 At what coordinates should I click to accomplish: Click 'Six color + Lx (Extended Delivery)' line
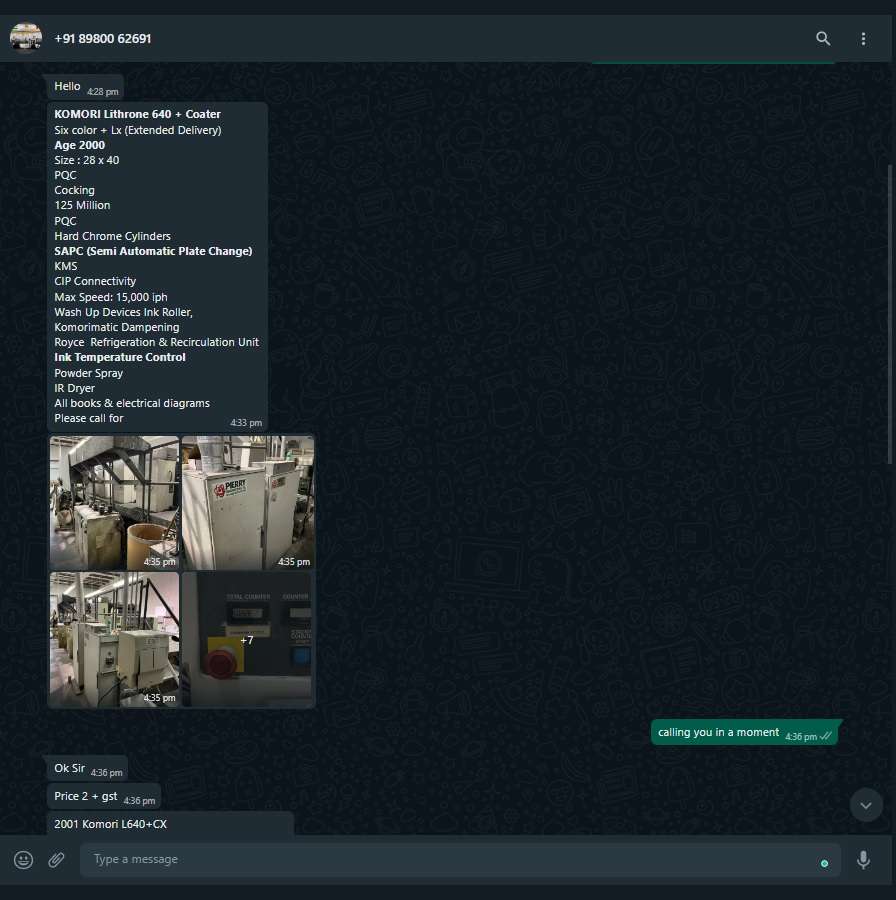138,130
